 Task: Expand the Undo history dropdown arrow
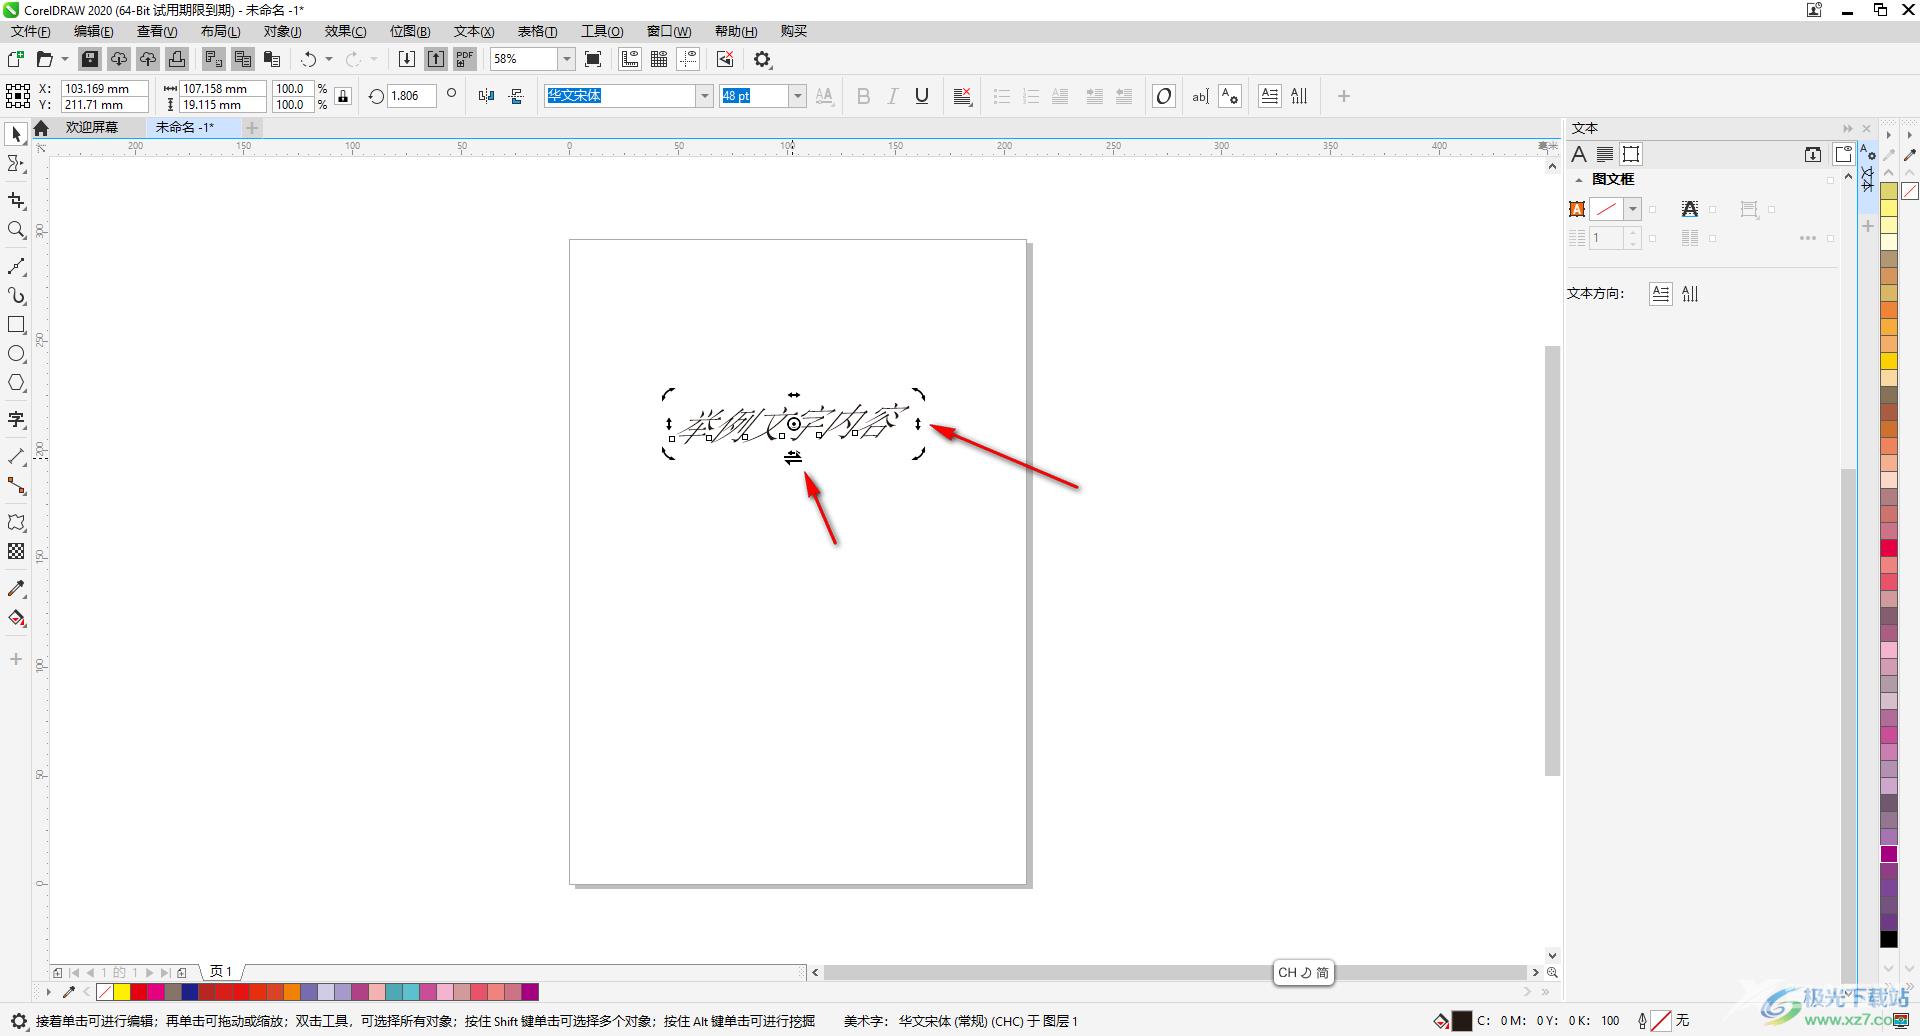[x=328, y=59]
